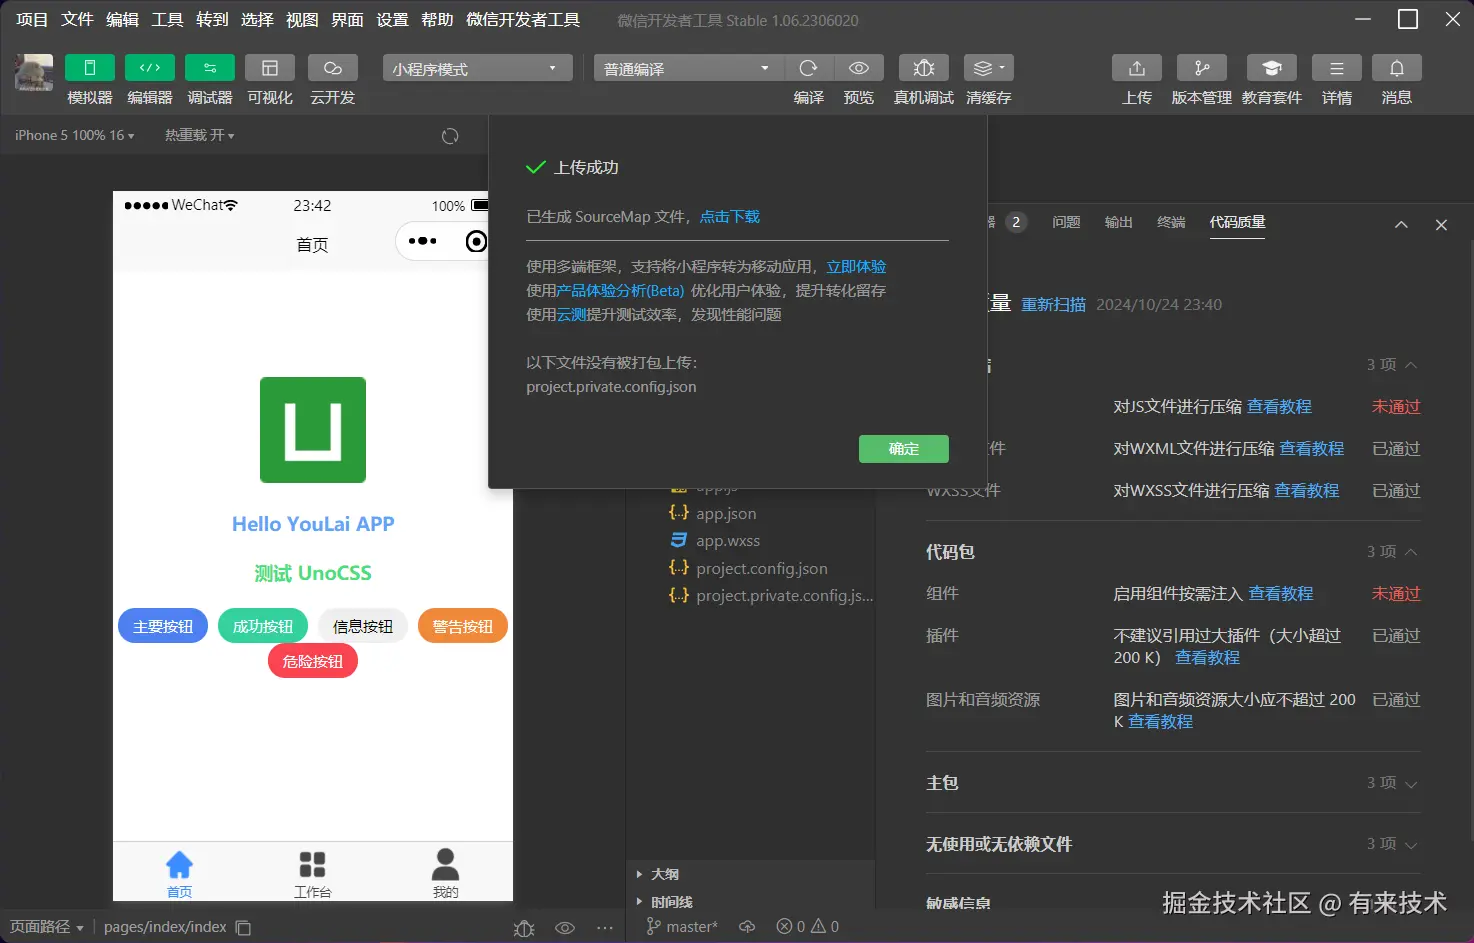Image resolution: width=1474 pixels, height=943 pixels.
Task: Click the 点击下载 SourceMap link
Action: pos(729,216)
